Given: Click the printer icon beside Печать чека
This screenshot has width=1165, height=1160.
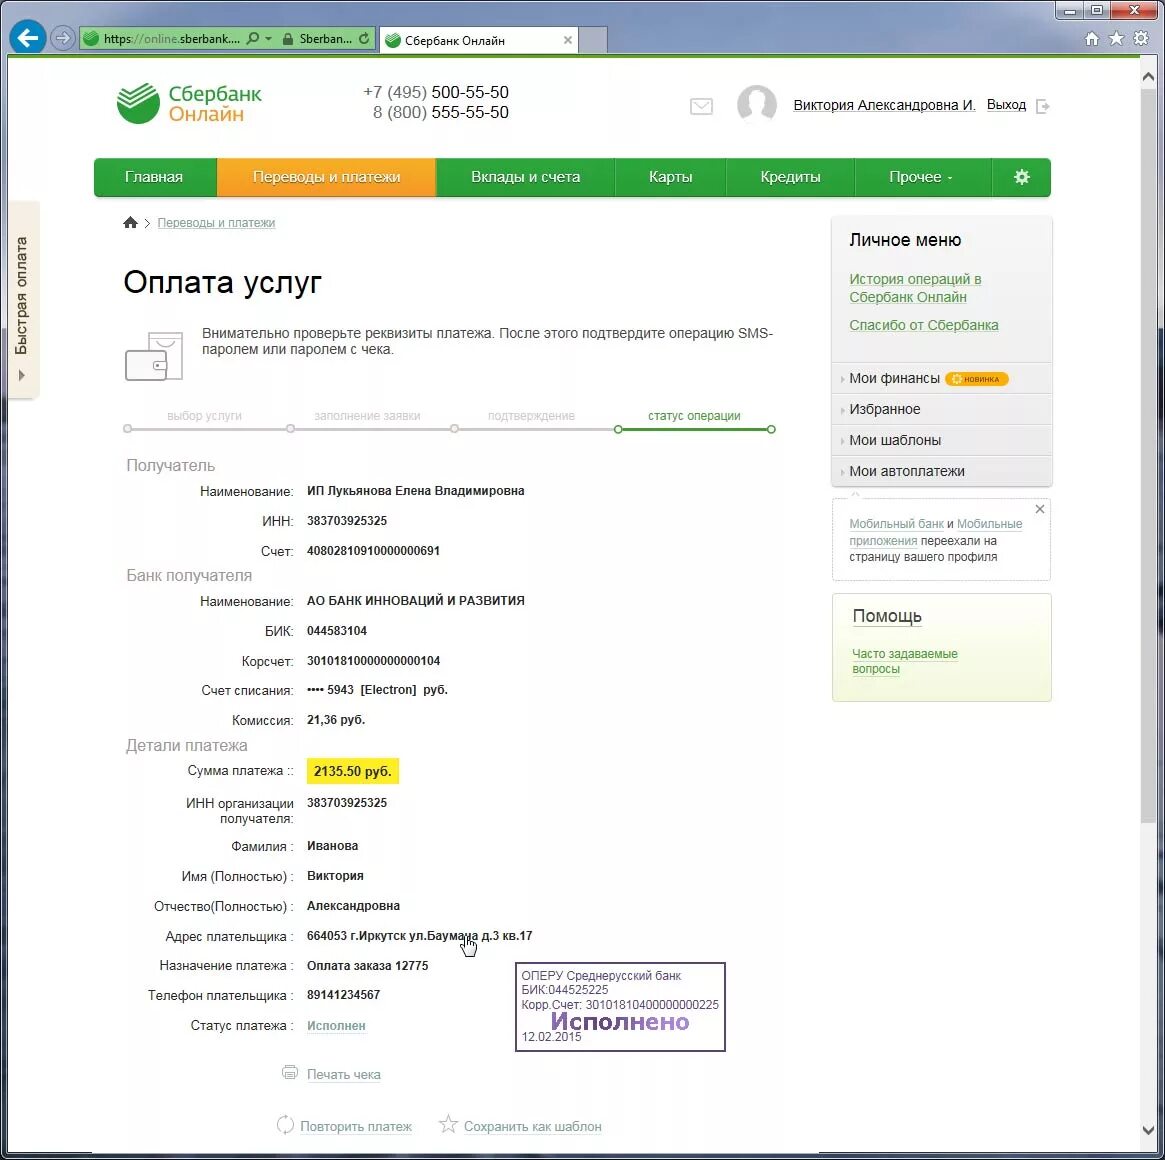Looking at the screenshot, I should coord(290,1072).
